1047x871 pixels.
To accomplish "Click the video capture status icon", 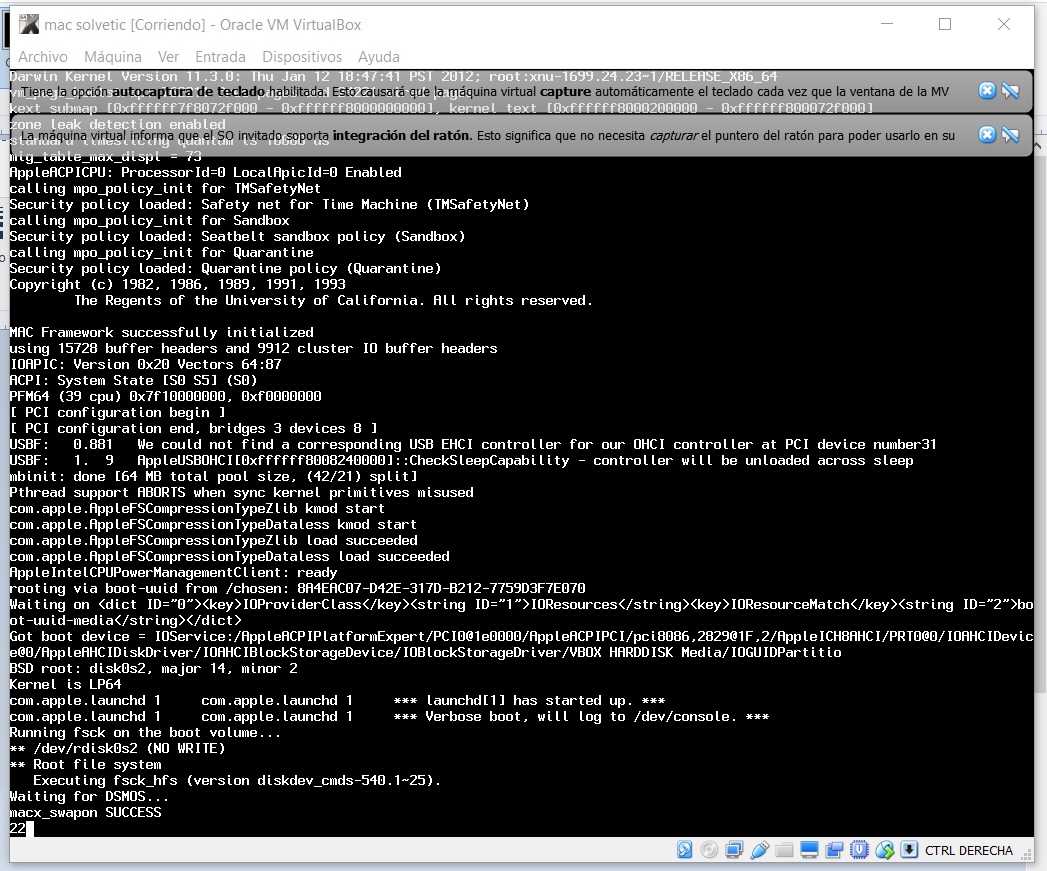I will click(x=834, y=850).
